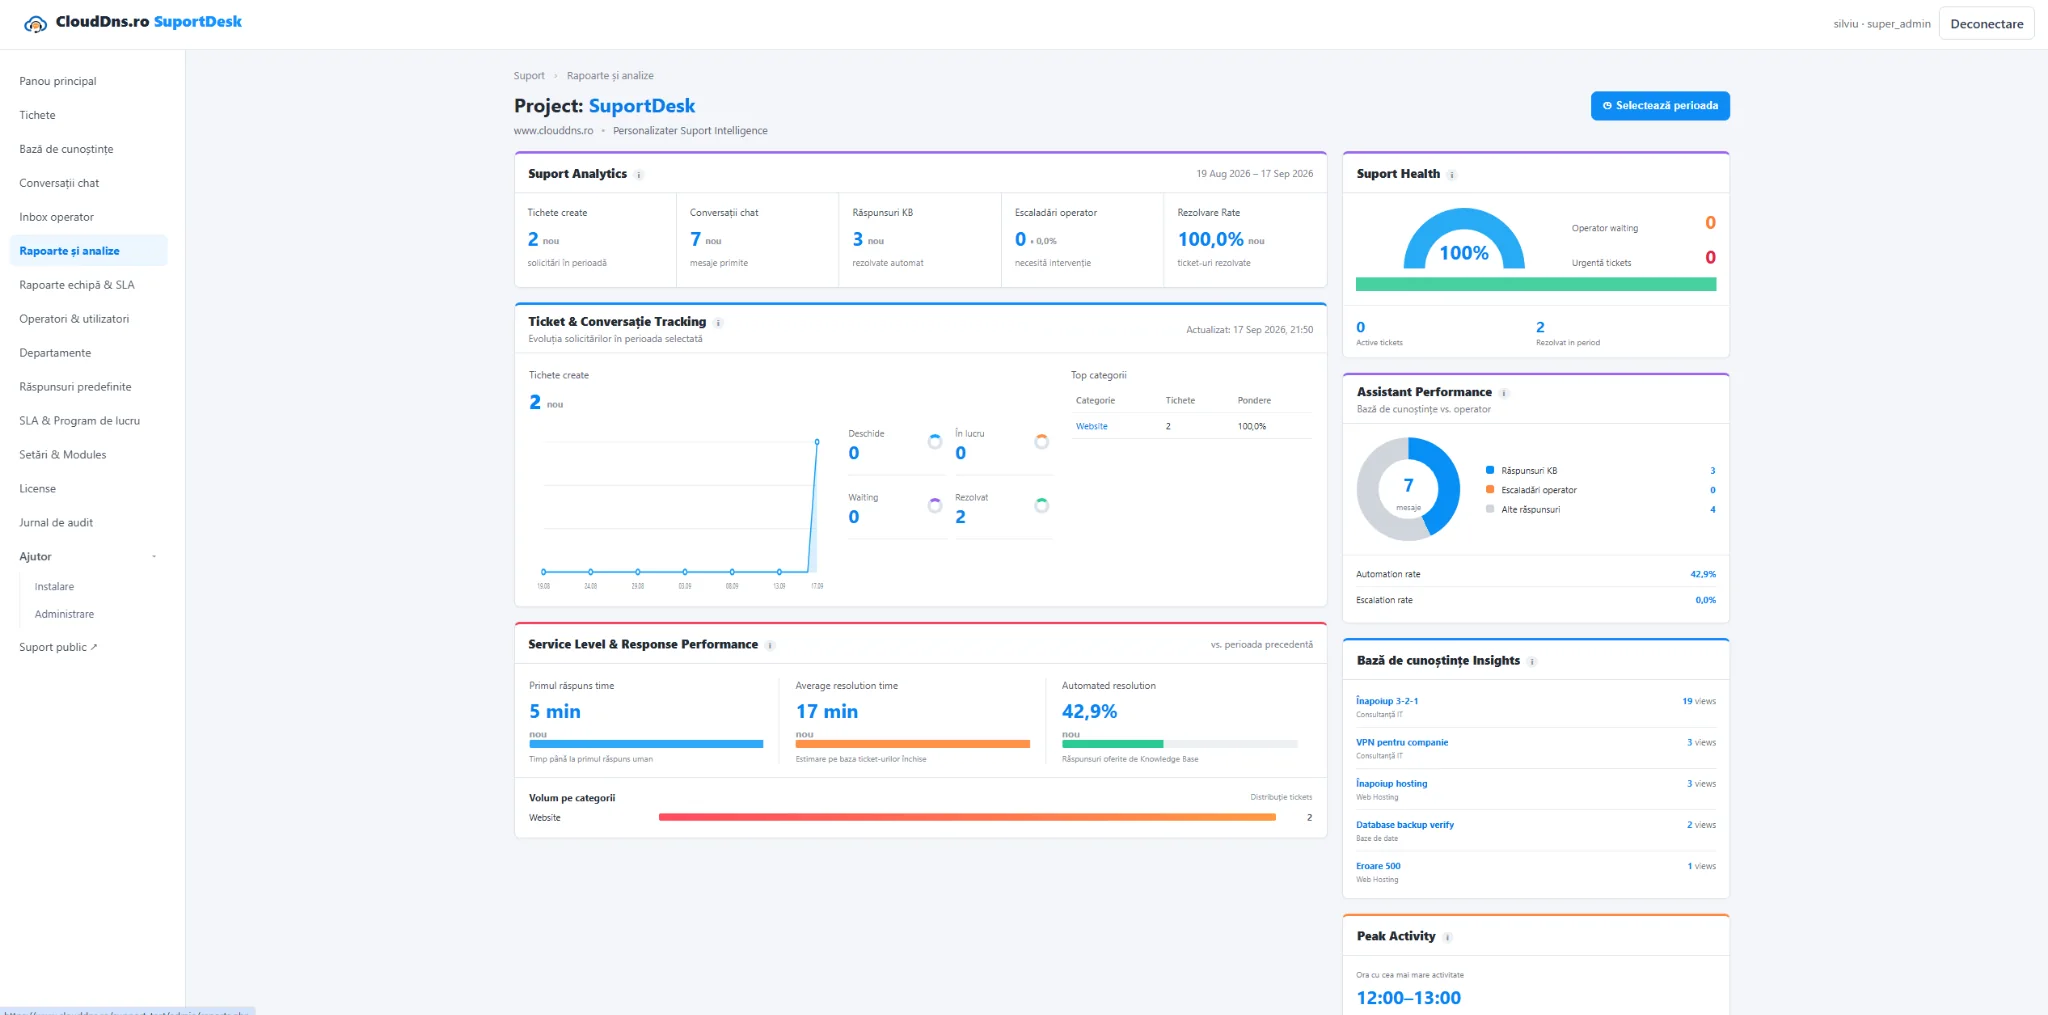This screenshot has width=2048, height=1015.
Task: Open the VPN pentru companie article
Action: point(1402,743)
